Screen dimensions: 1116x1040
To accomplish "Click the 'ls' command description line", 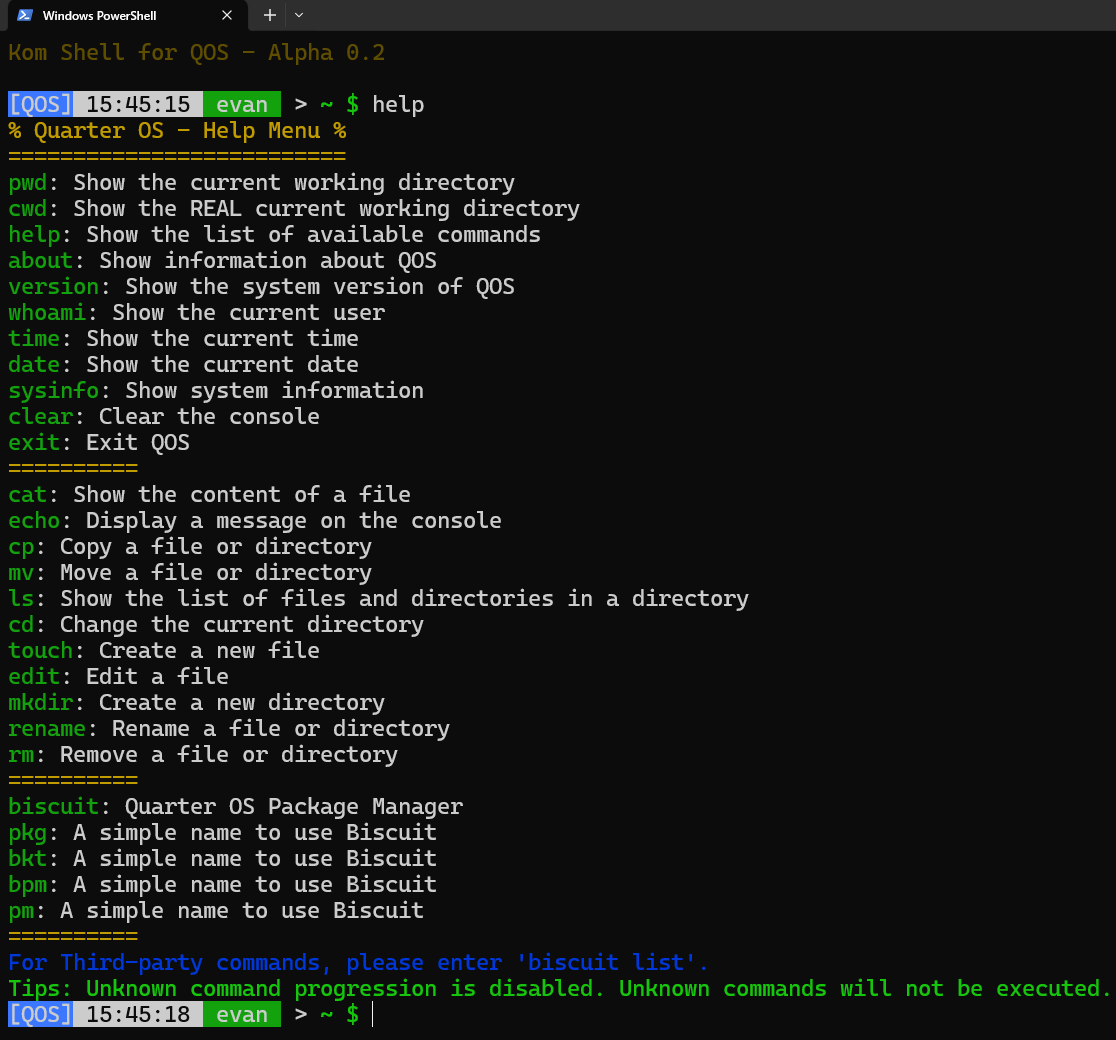I will point(379,599).
